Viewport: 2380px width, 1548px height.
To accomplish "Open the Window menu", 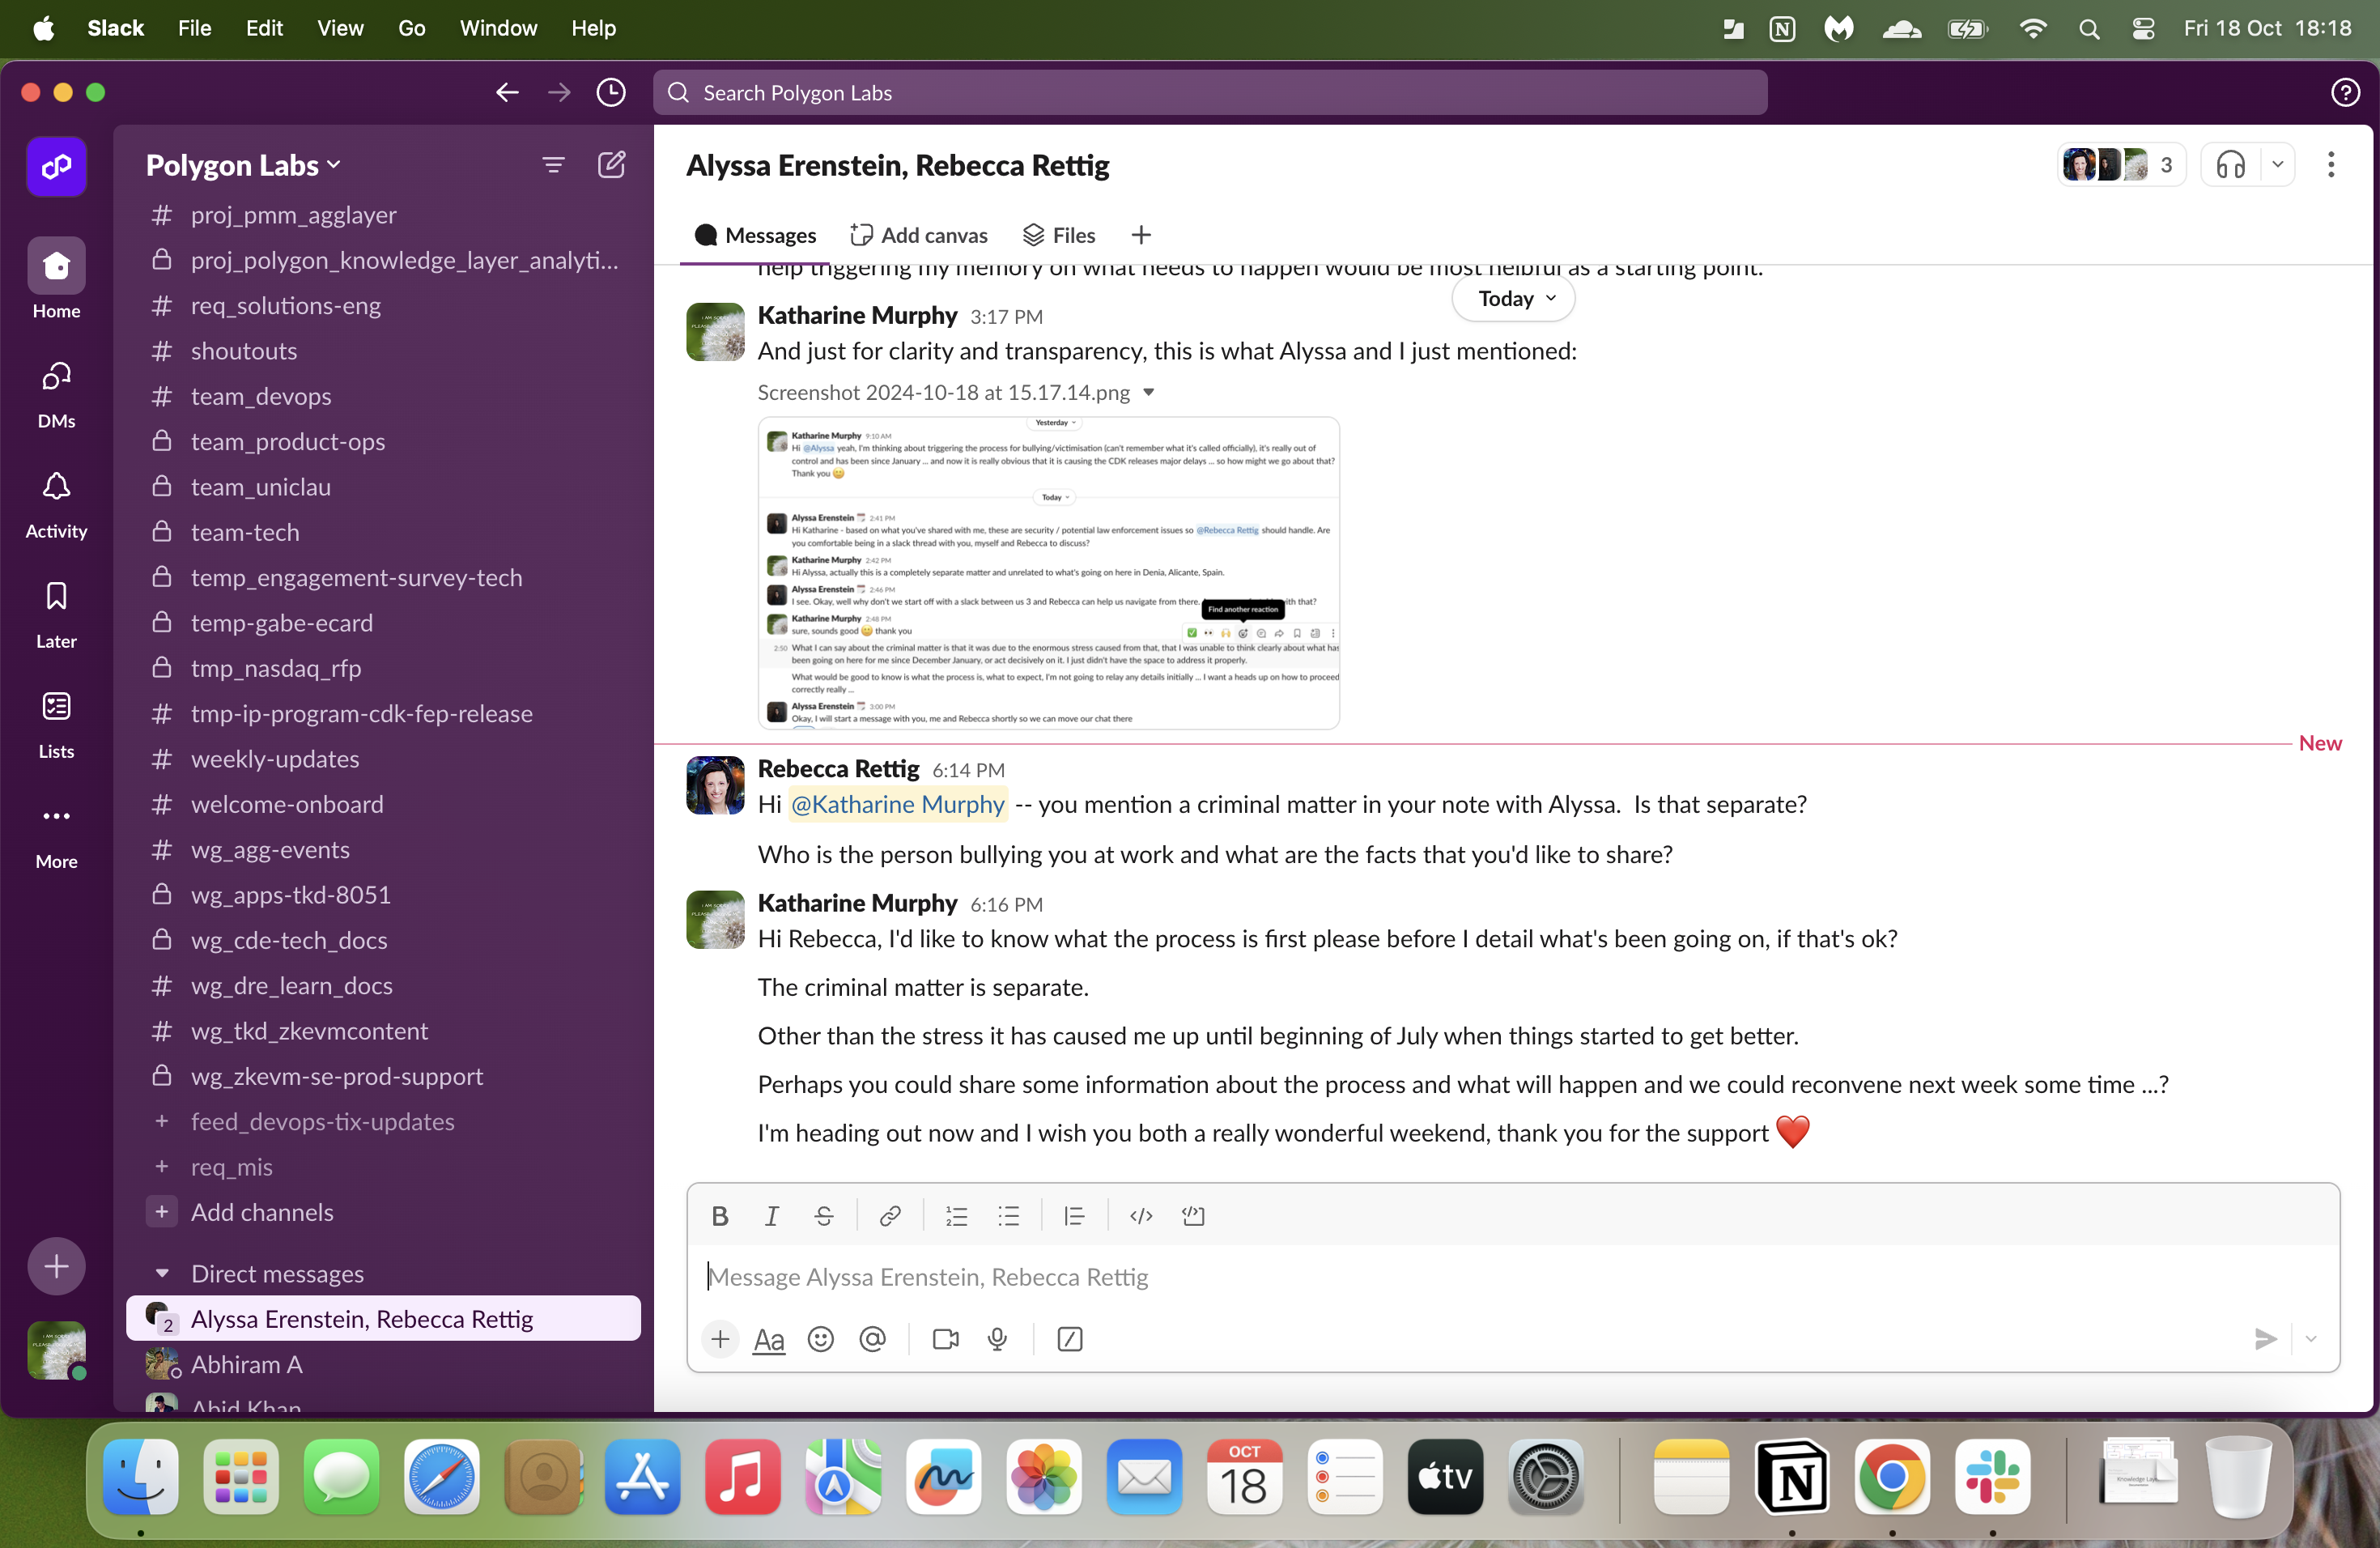I will coord(498,28).
